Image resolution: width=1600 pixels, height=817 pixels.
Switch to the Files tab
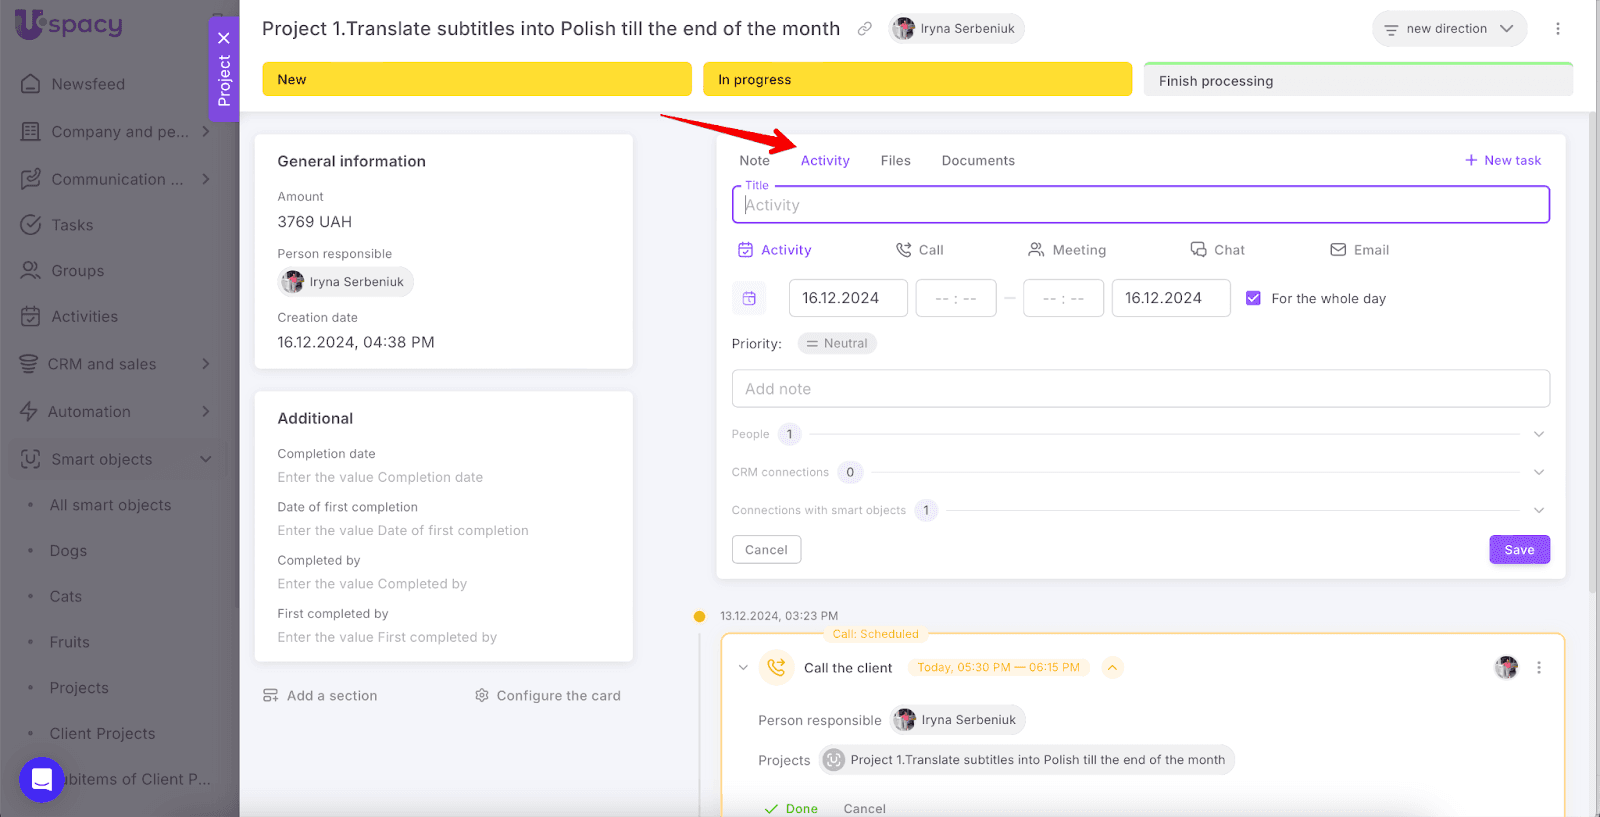895,161
